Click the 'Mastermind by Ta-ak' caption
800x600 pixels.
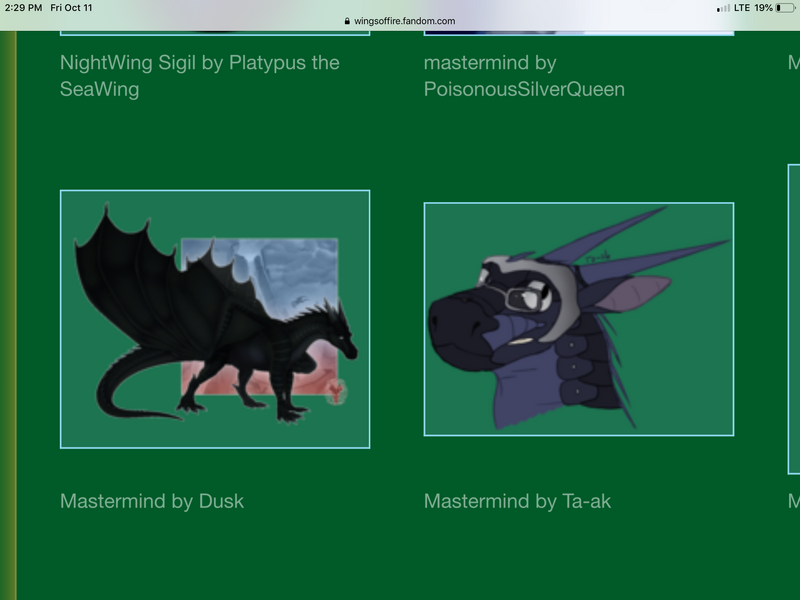517,501
